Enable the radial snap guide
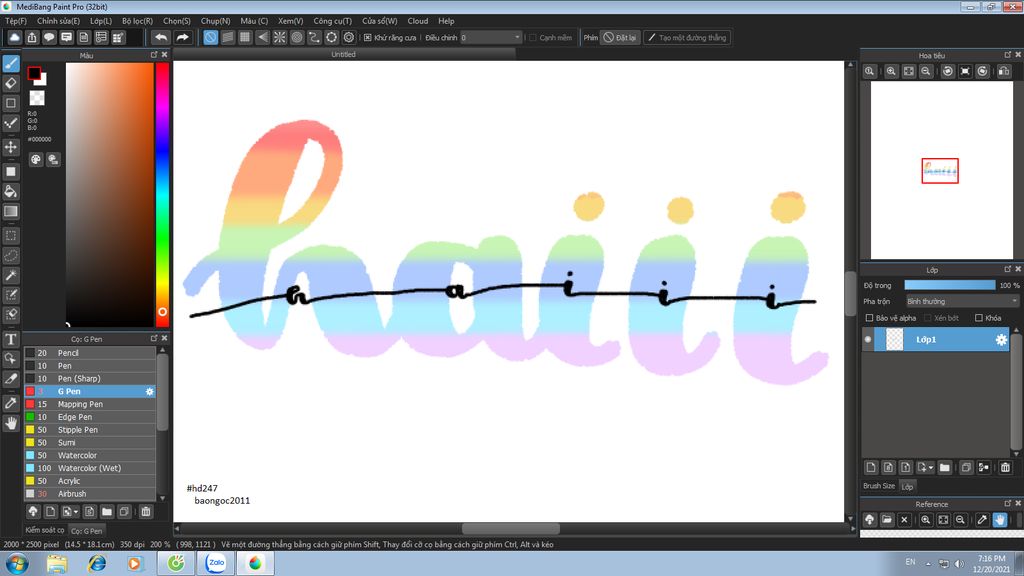Screen dimensions: 1024x576 coord(280,38)
